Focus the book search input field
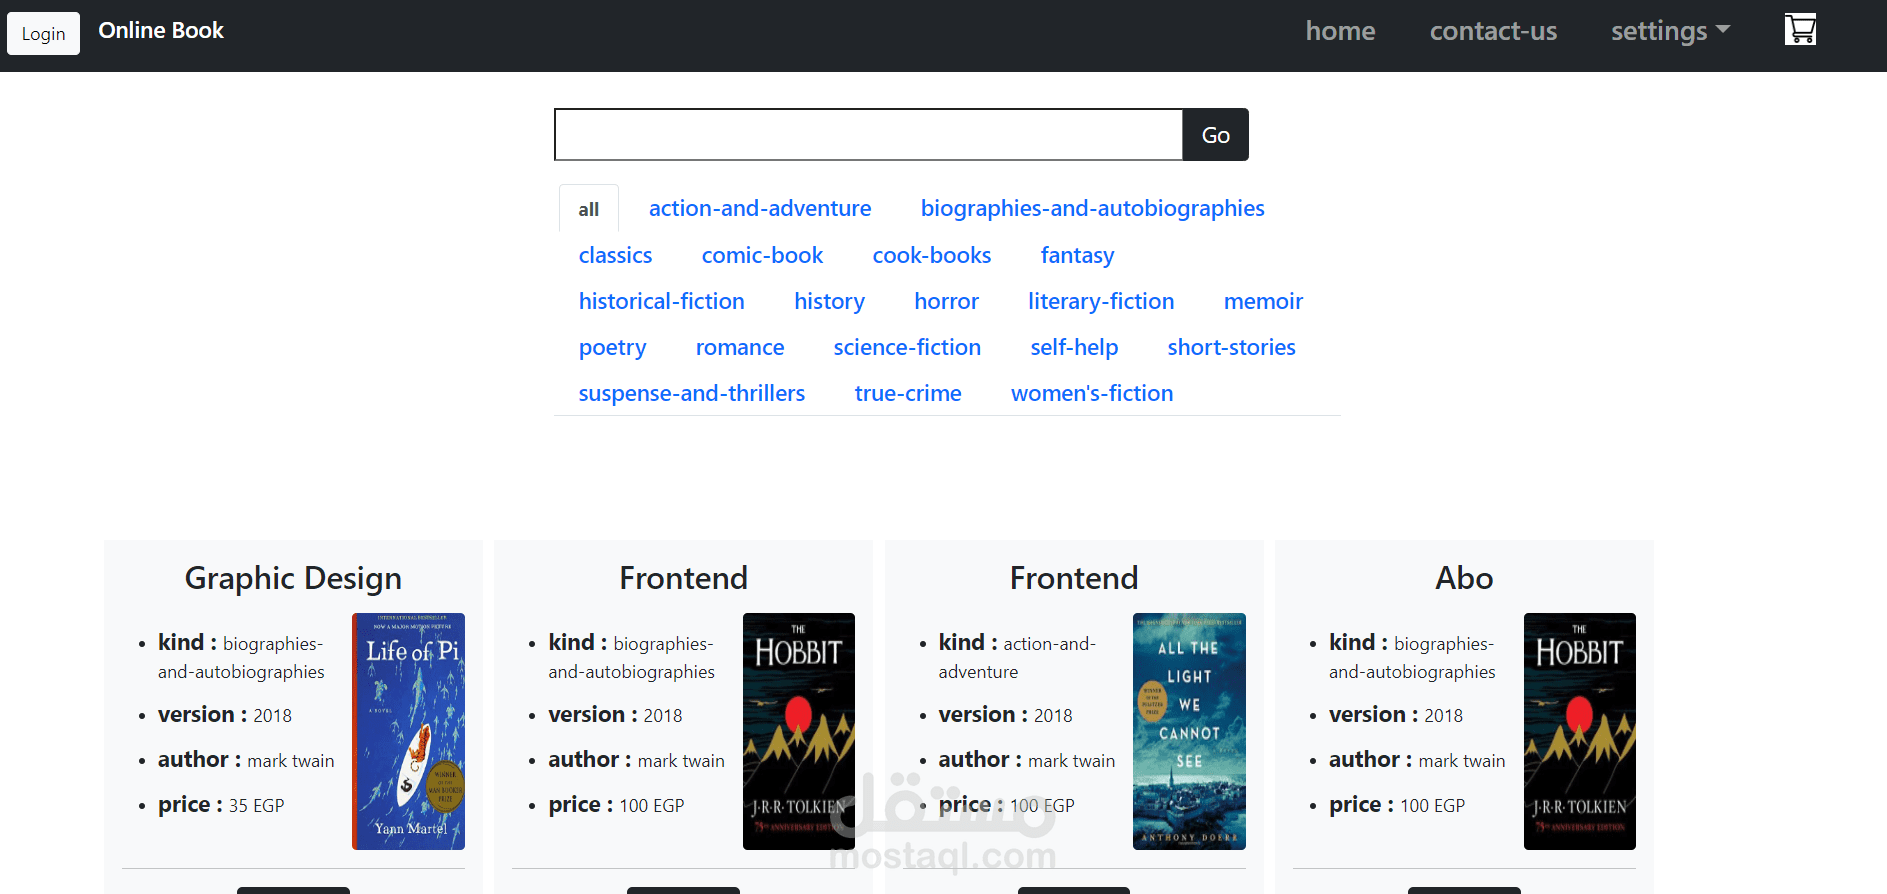The width and height of the screenshot is (1887, 894). click(868, 135)
